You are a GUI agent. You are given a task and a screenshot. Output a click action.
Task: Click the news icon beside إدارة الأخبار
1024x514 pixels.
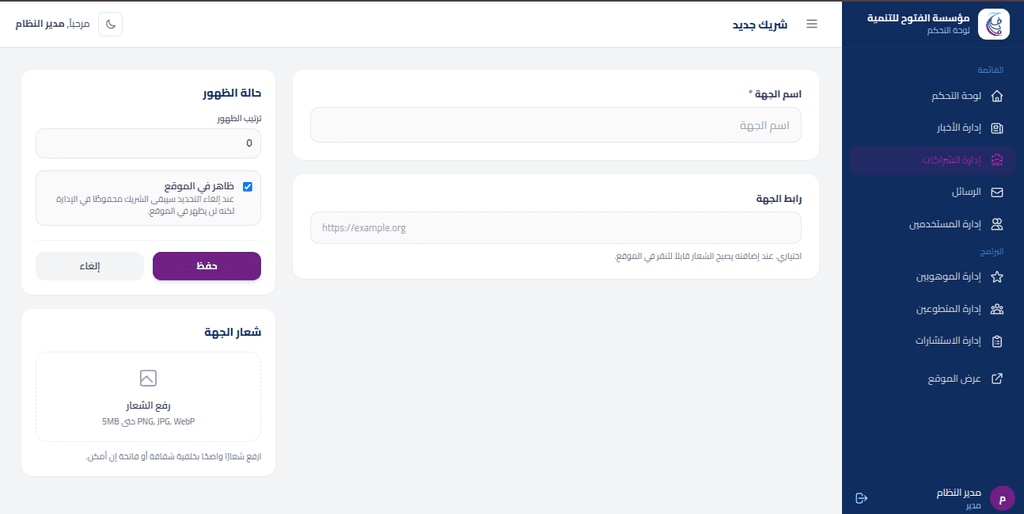tap(997, 128)
